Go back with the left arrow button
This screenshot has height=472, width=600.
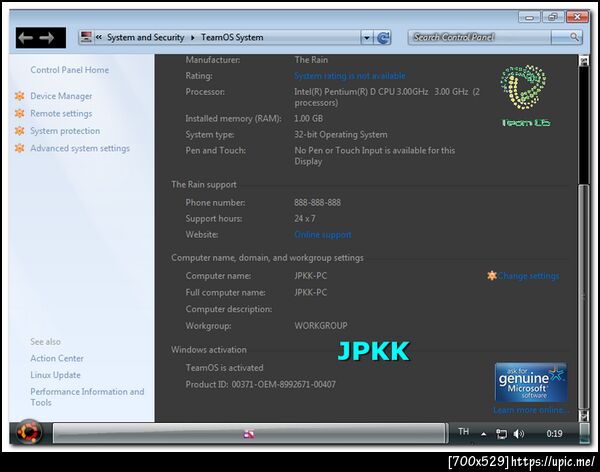coord(26,38)
